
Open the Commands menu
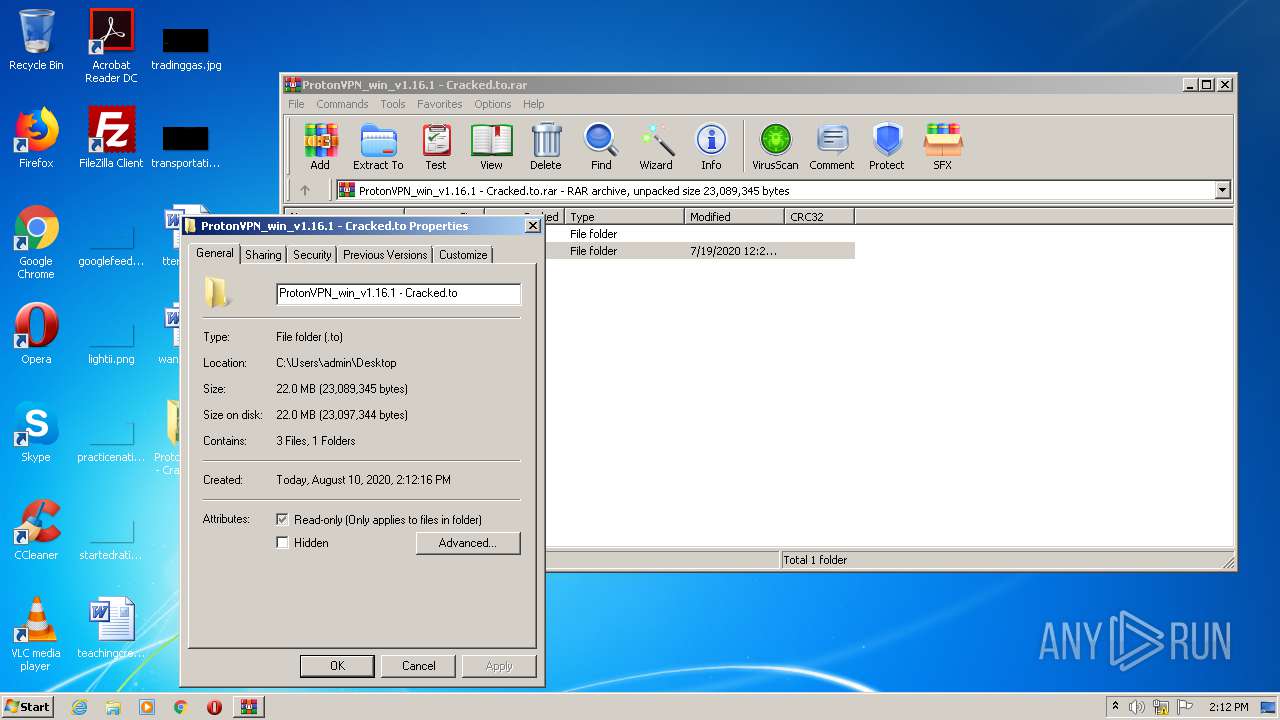pos(342,104)
